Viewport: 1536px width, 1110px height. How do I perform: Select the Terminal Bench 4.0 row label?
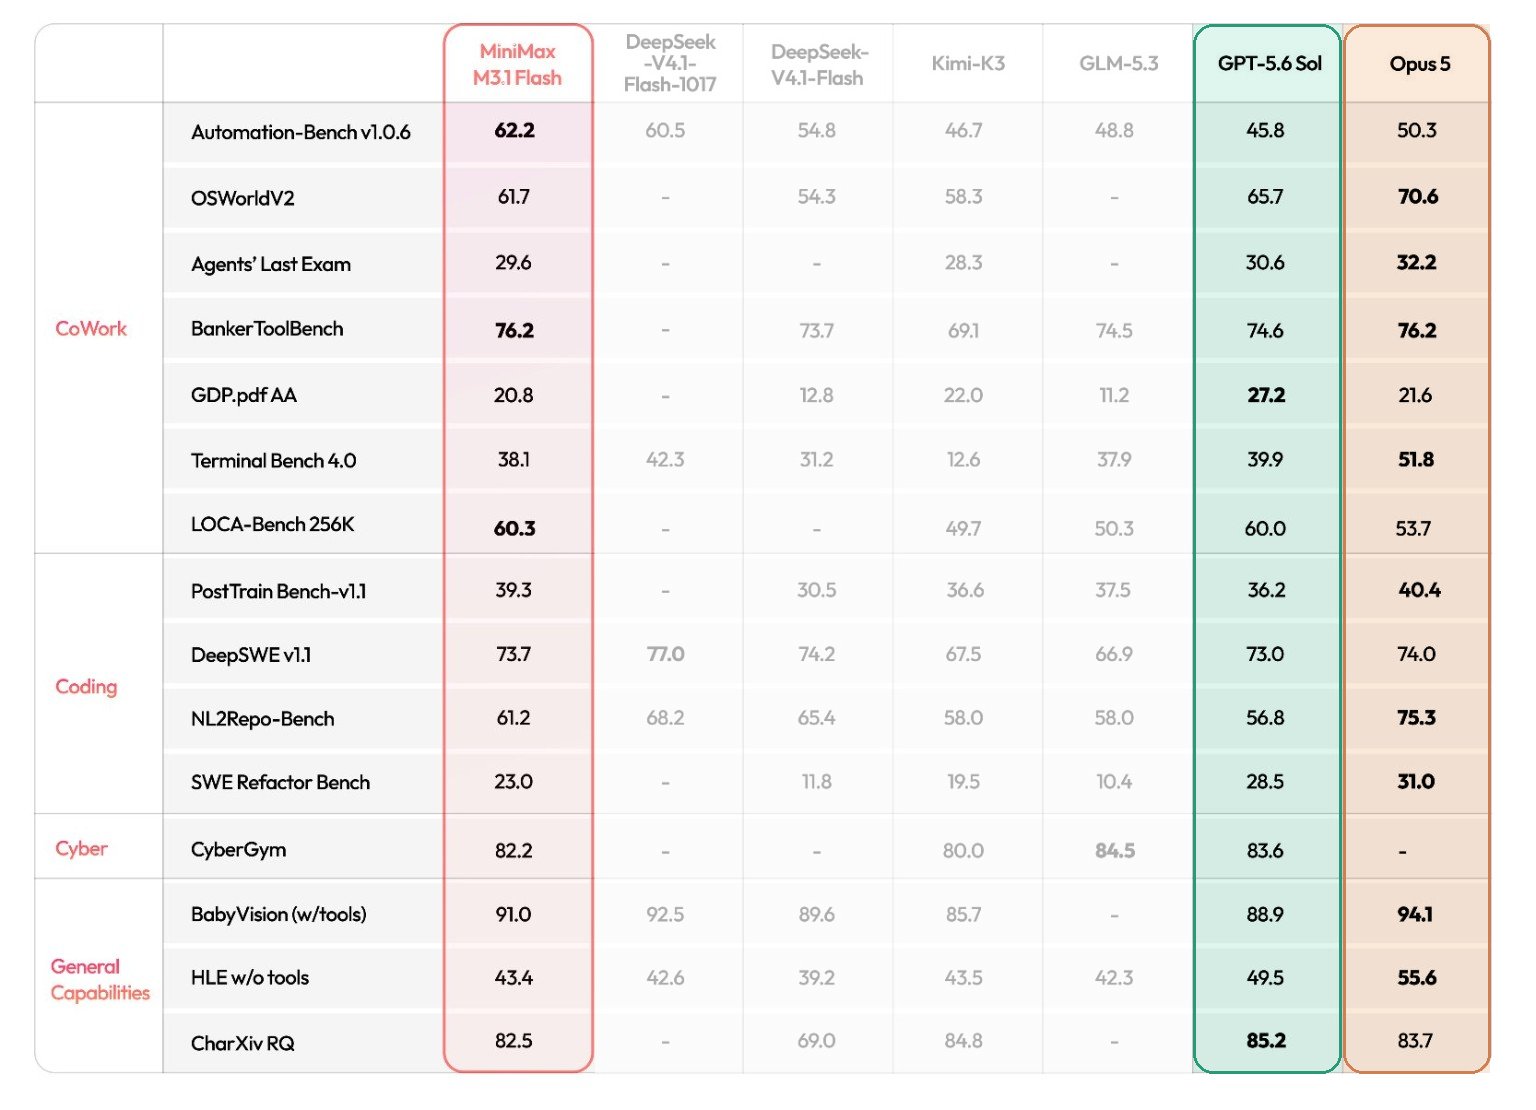coord(273,461)
